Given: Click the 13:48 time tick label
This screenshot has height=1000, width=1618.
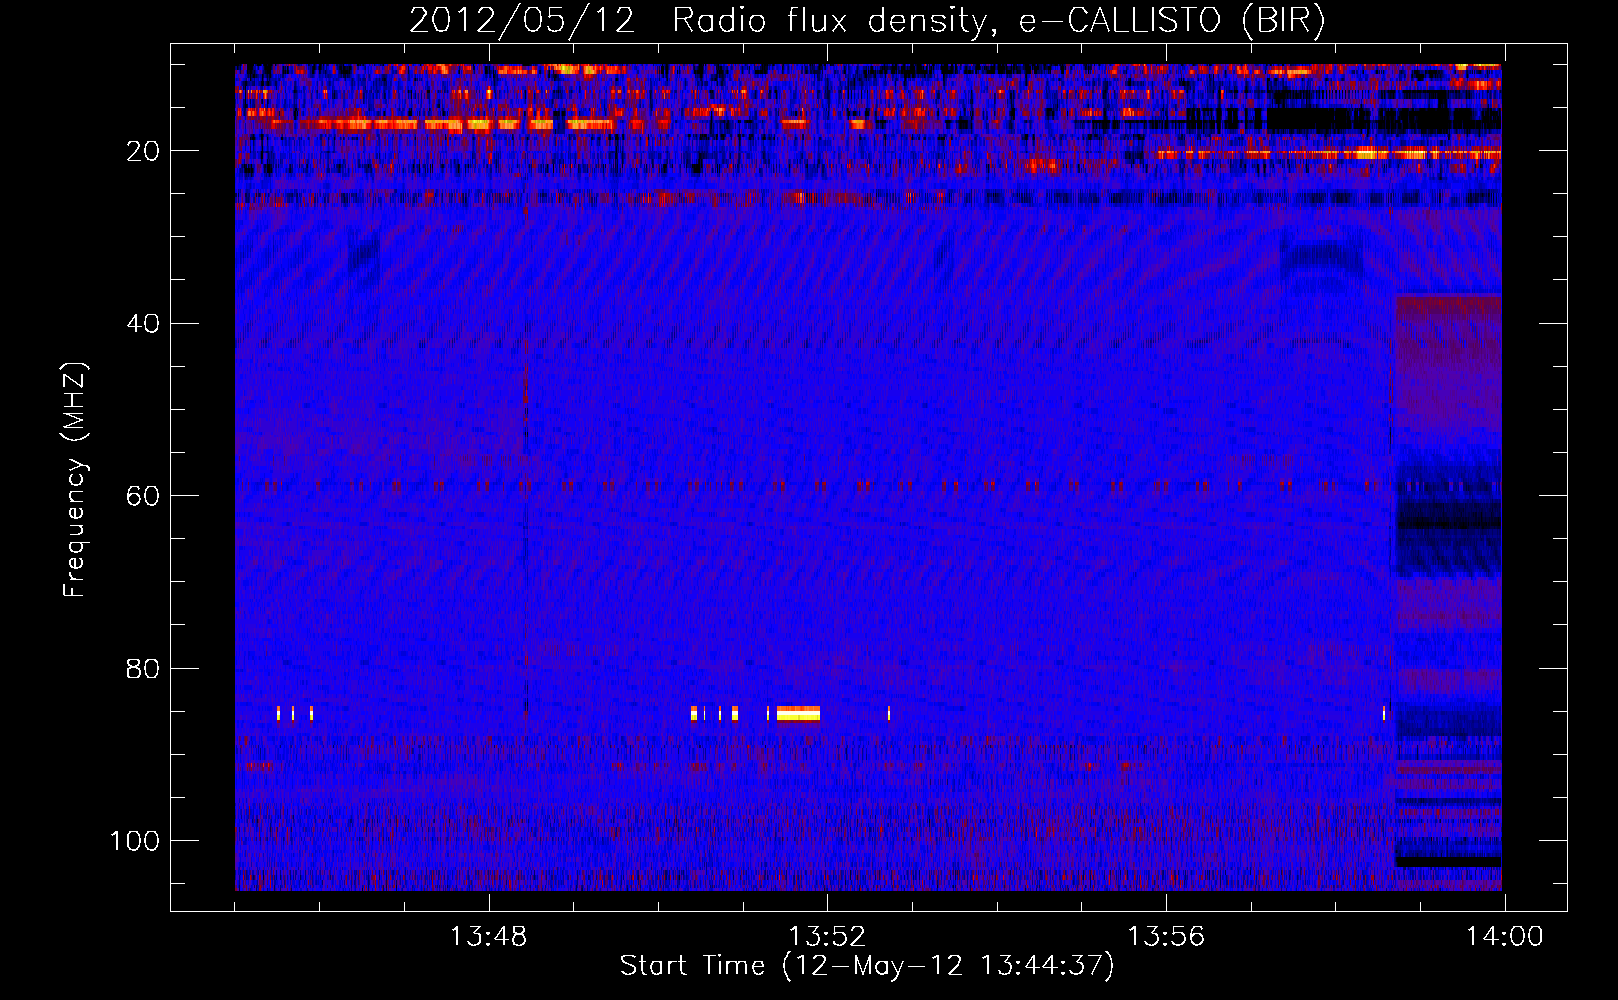Looking at the screenshot, I should 488,937.
